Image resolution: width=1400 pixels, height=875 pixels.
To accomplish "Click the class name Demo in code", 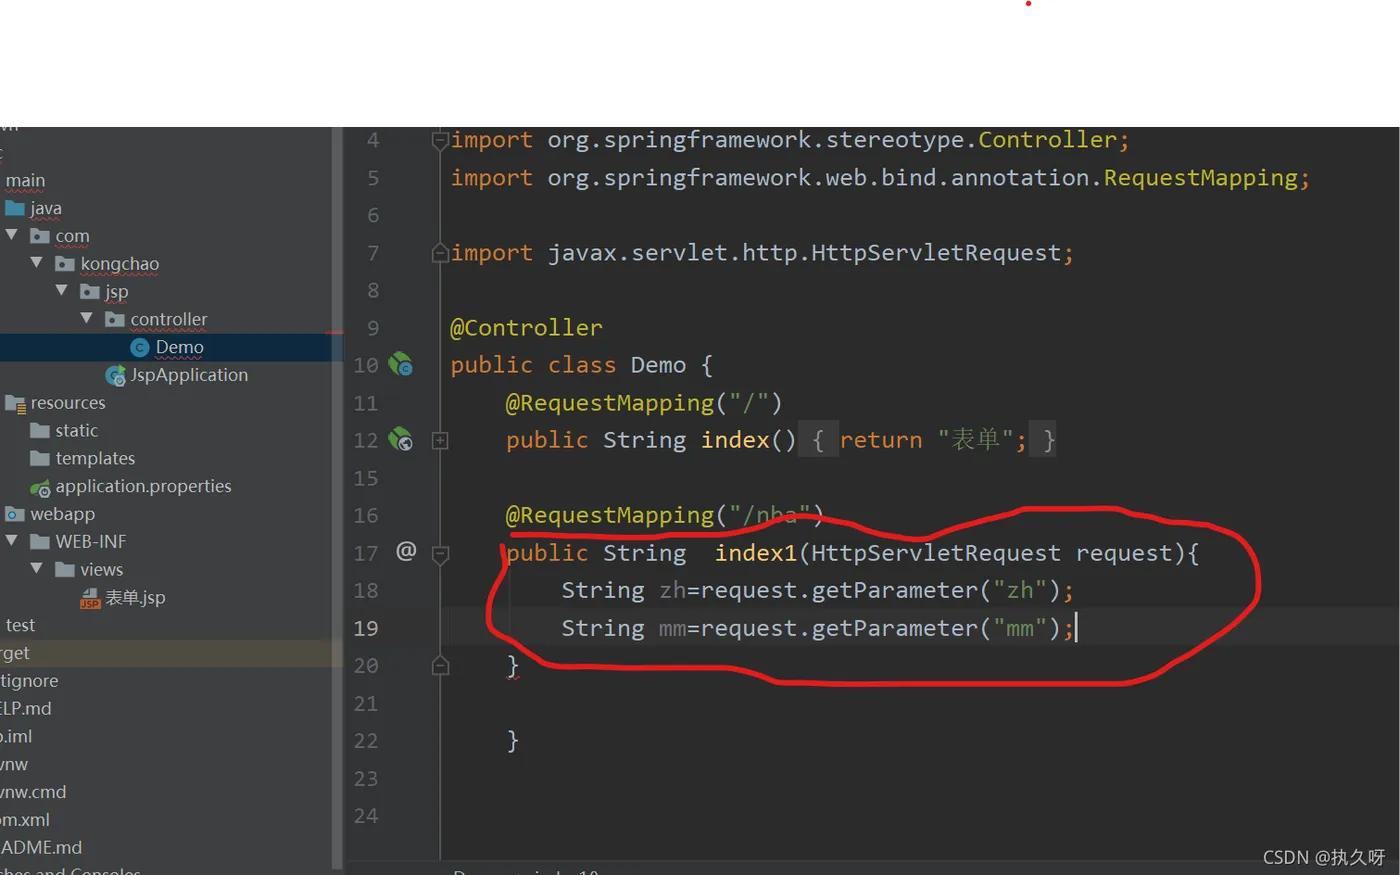I will click(658, 365).
